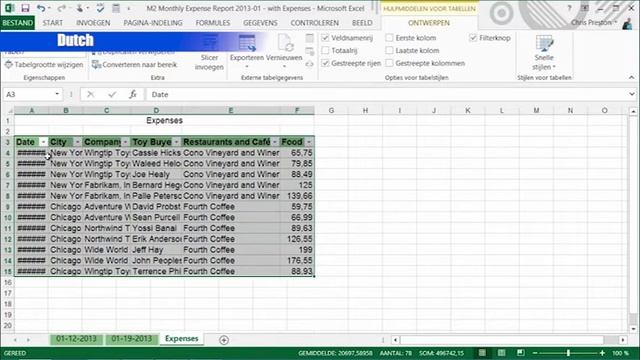
Task: Undo the last action
Action: click(x=41, y=8)
